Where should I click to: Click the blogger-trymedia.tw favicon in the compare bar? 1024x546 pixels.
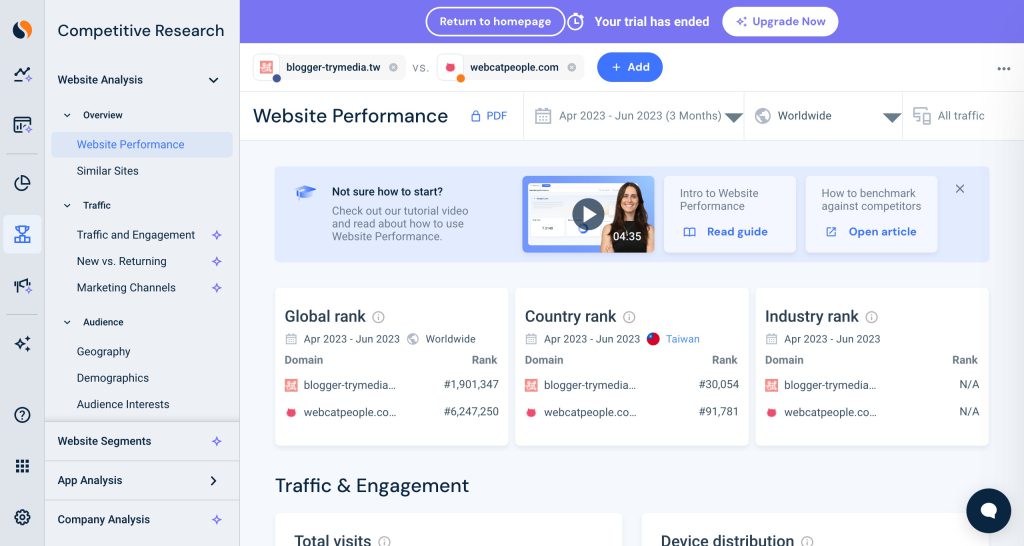266,67
